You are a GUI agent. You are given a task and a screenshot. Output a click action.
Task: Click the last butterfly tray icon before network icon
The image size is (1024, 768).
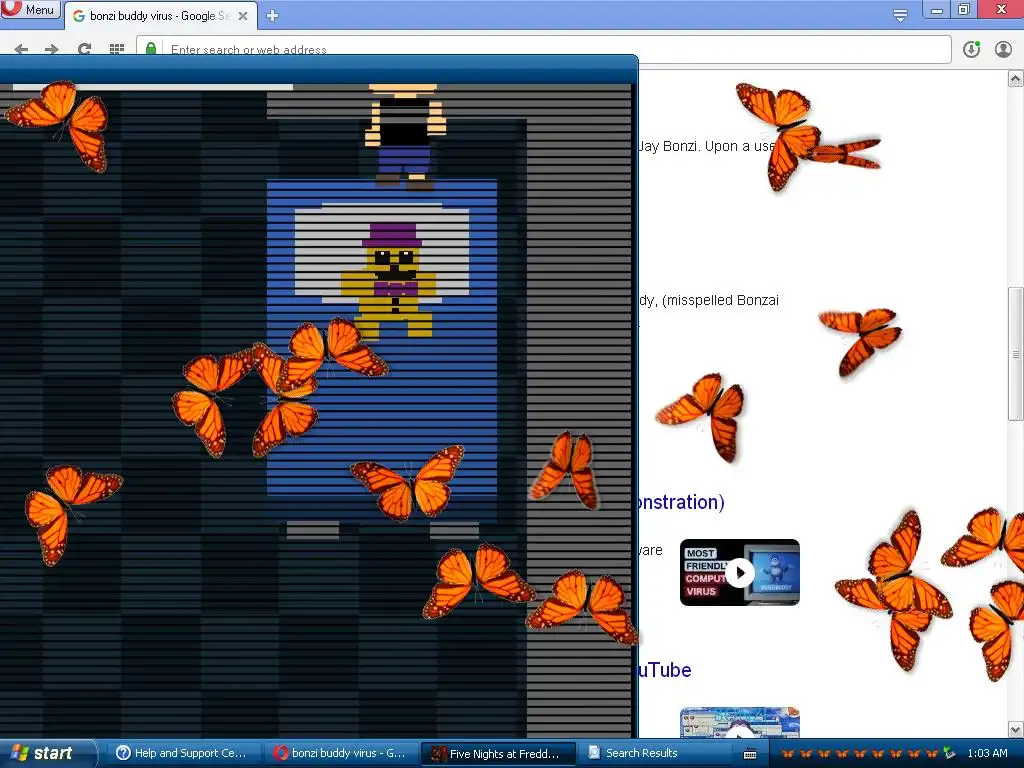932,754
